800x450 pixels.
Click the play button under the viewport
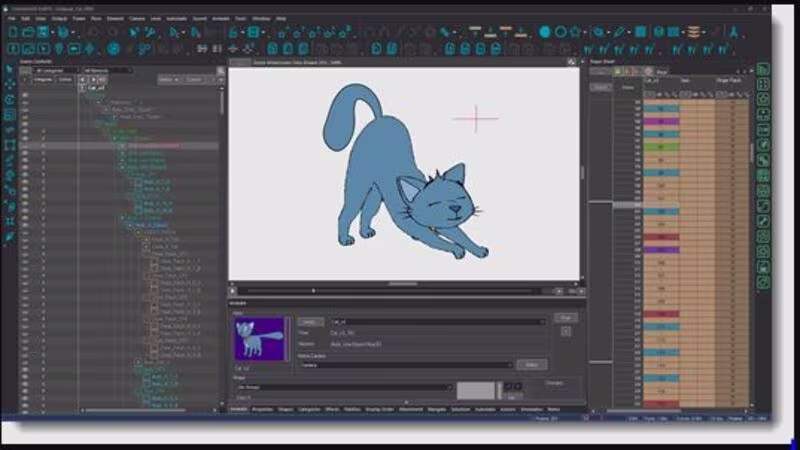click(233, 291)
